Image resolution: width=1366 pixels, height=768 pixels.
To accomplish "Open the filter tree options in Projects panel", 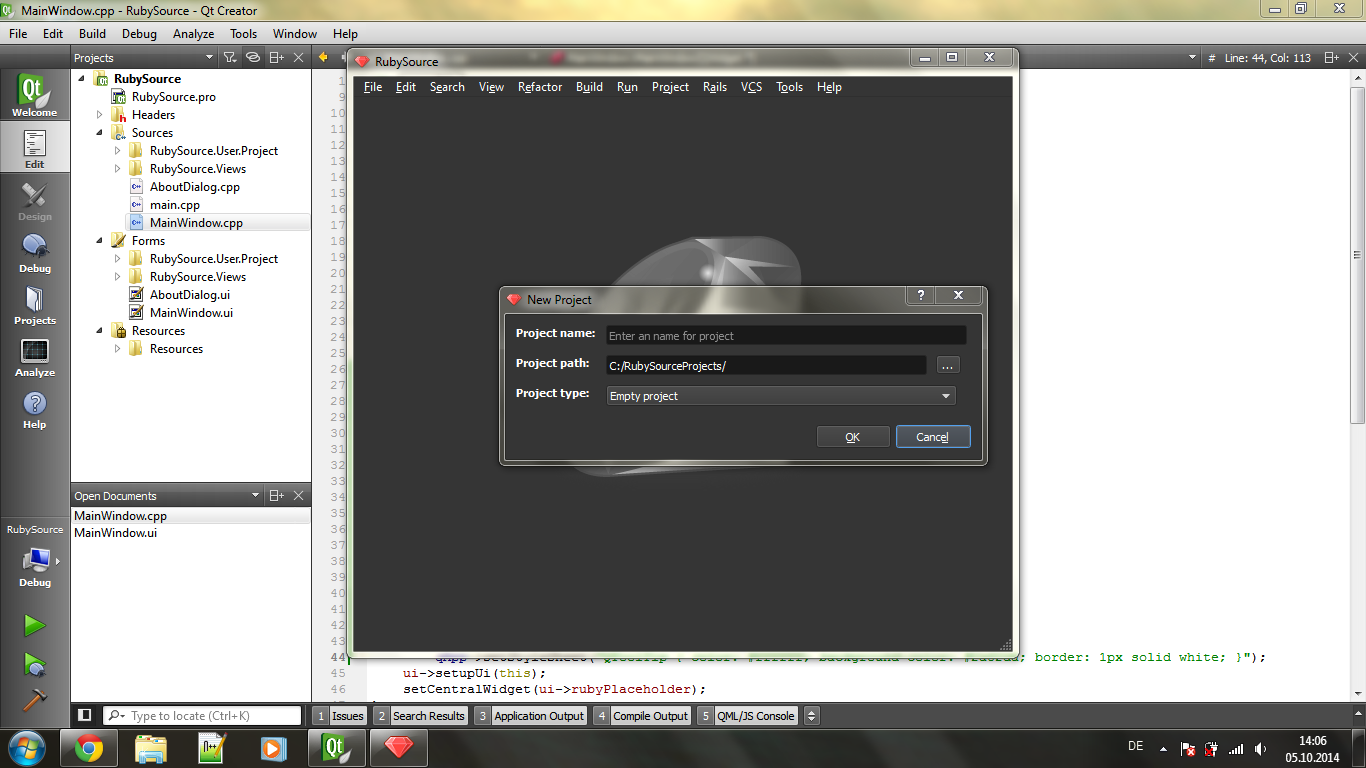I will [x=230, y=58].
